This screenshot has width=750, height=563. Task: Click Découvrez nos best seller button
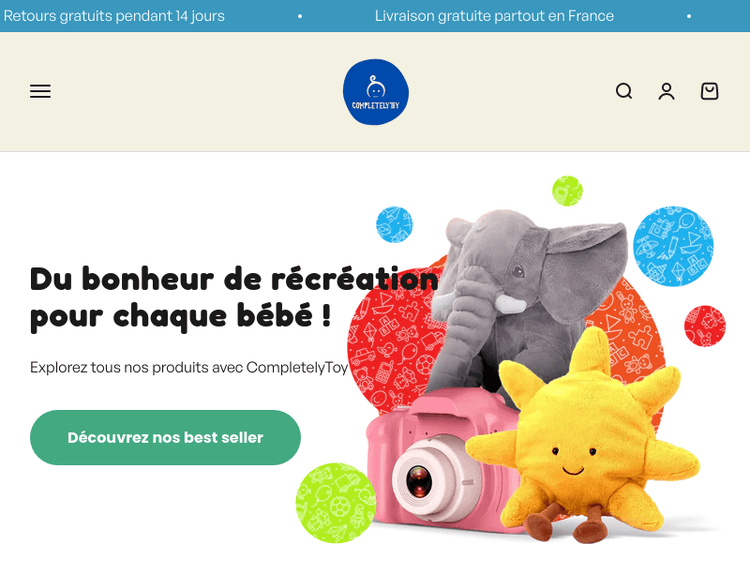165,437
